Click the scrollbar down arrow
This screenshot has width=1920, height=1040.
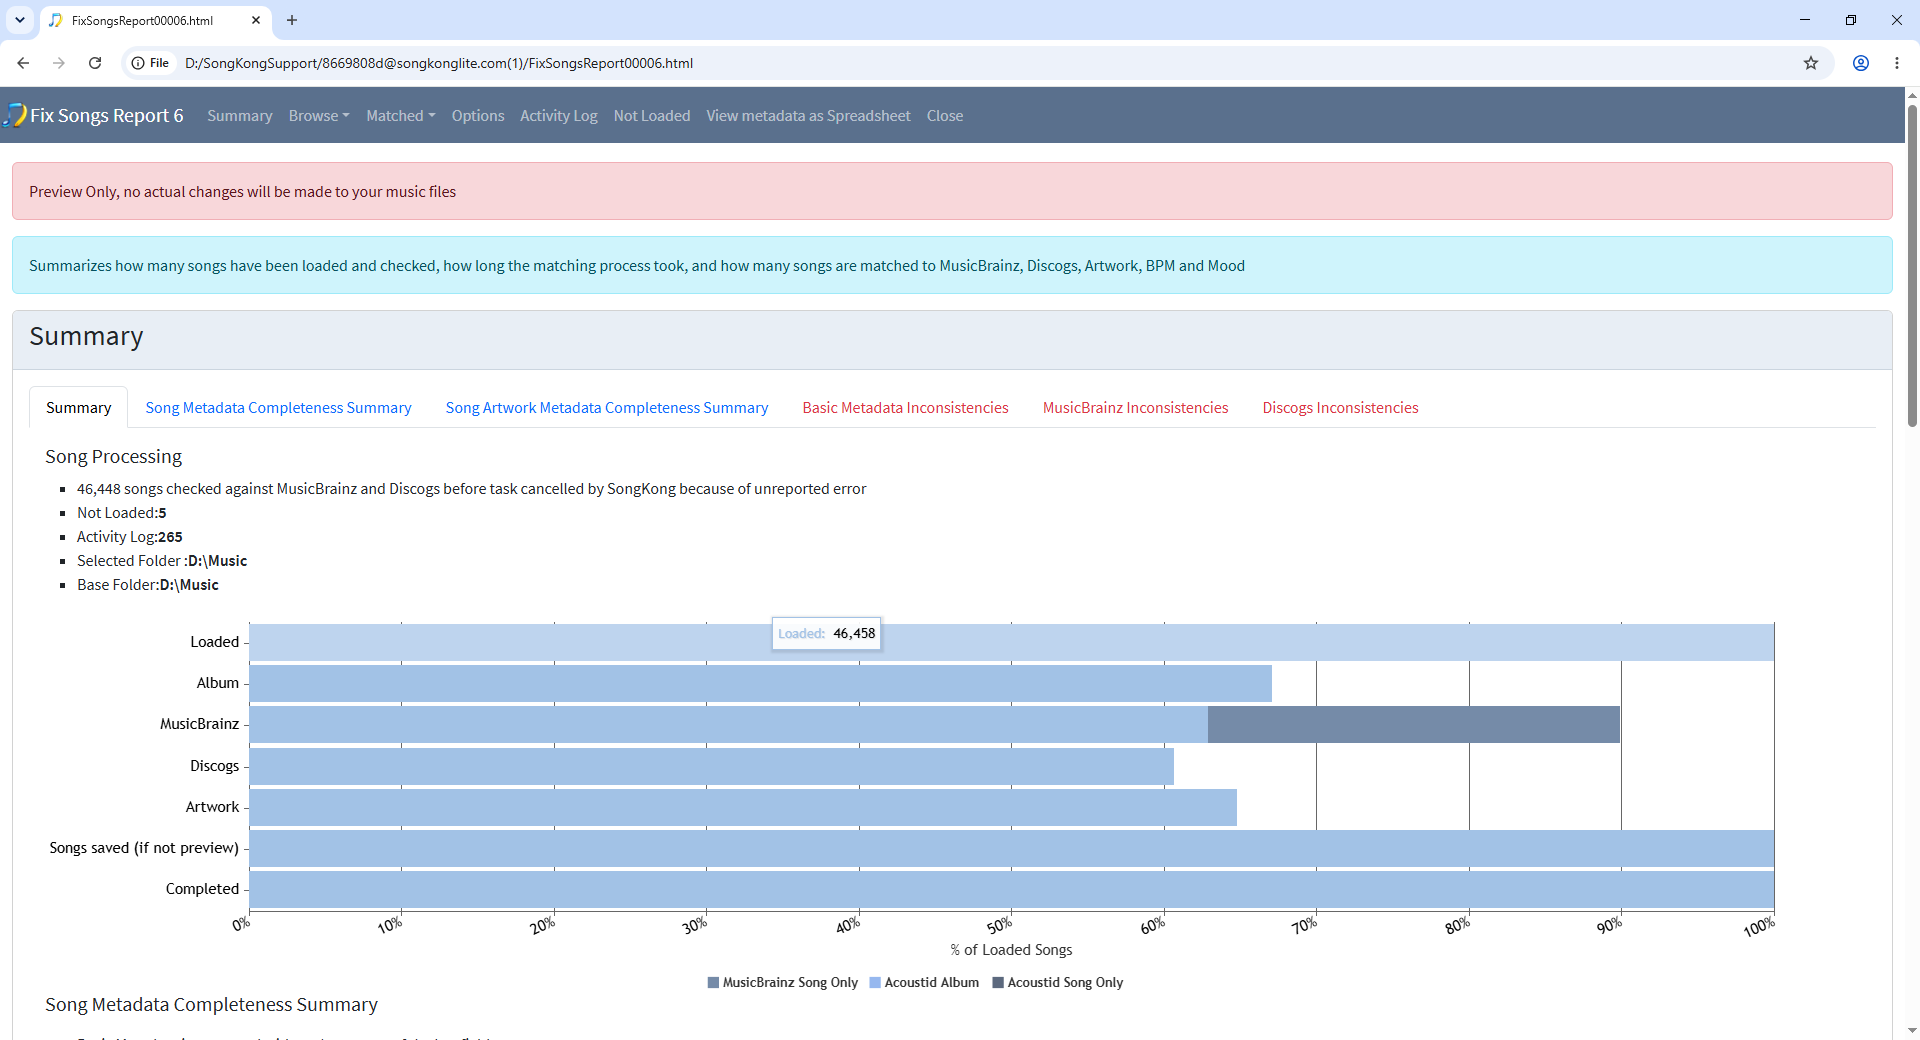coord(1912,1030)
